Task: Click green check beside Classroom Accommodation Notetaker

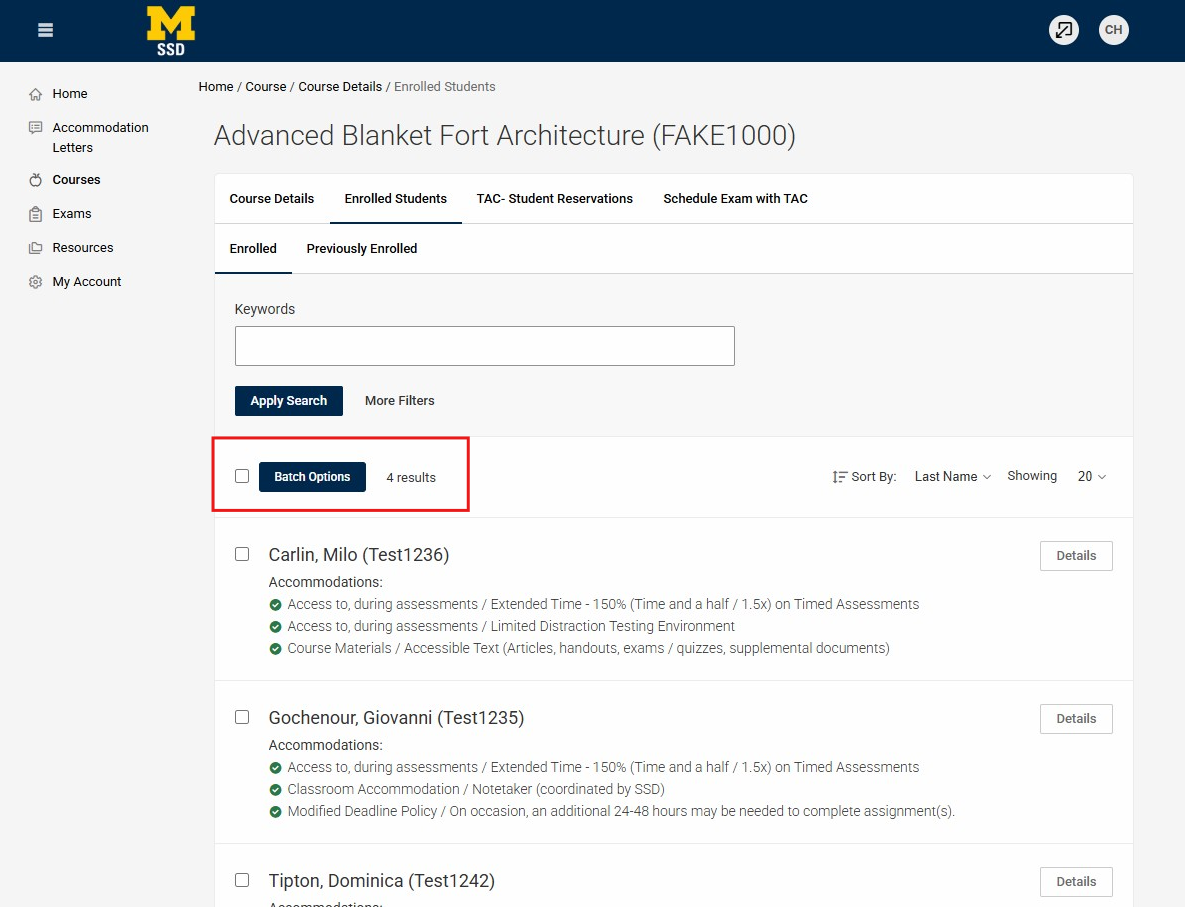Action: [x=275, y=790]
